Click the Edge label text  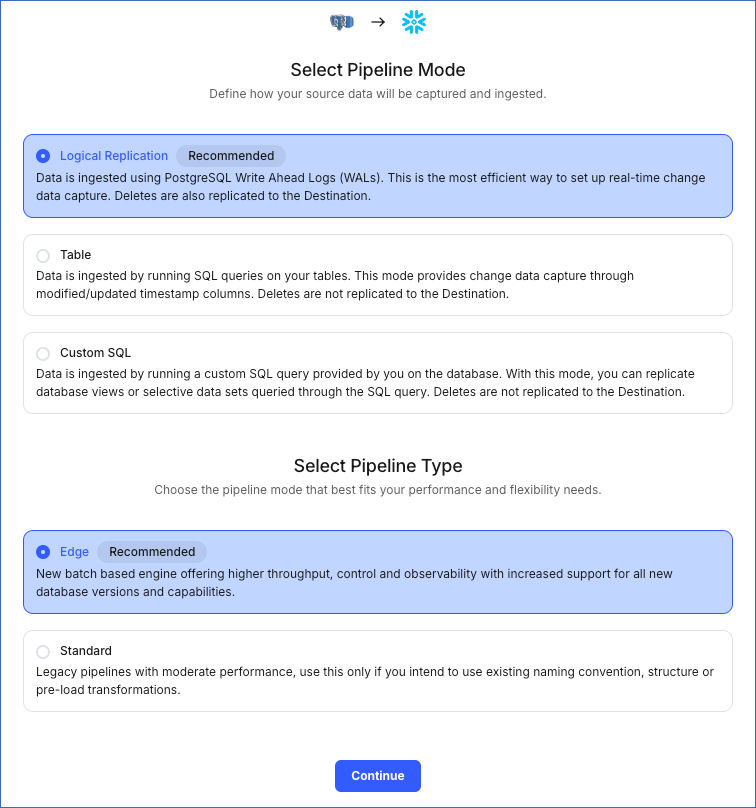pos(74,551)
